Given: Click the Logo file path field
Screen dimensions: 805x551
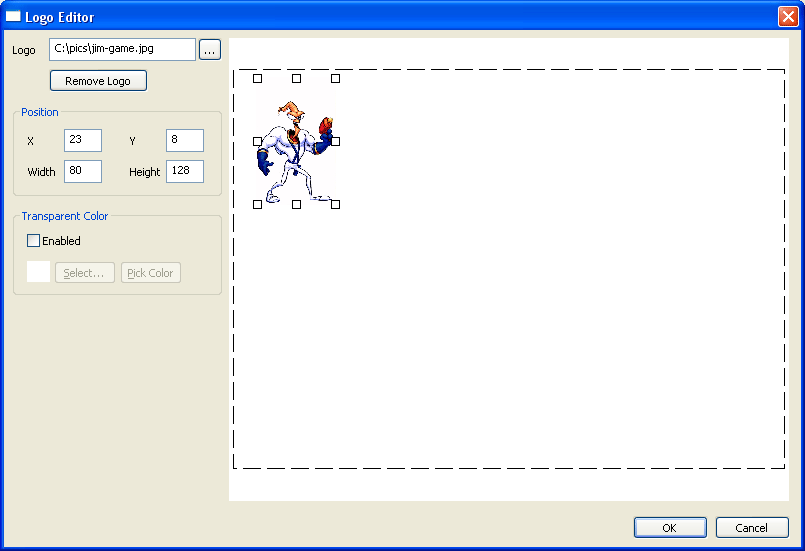Looking at the screenshot, I should (122, 49).
